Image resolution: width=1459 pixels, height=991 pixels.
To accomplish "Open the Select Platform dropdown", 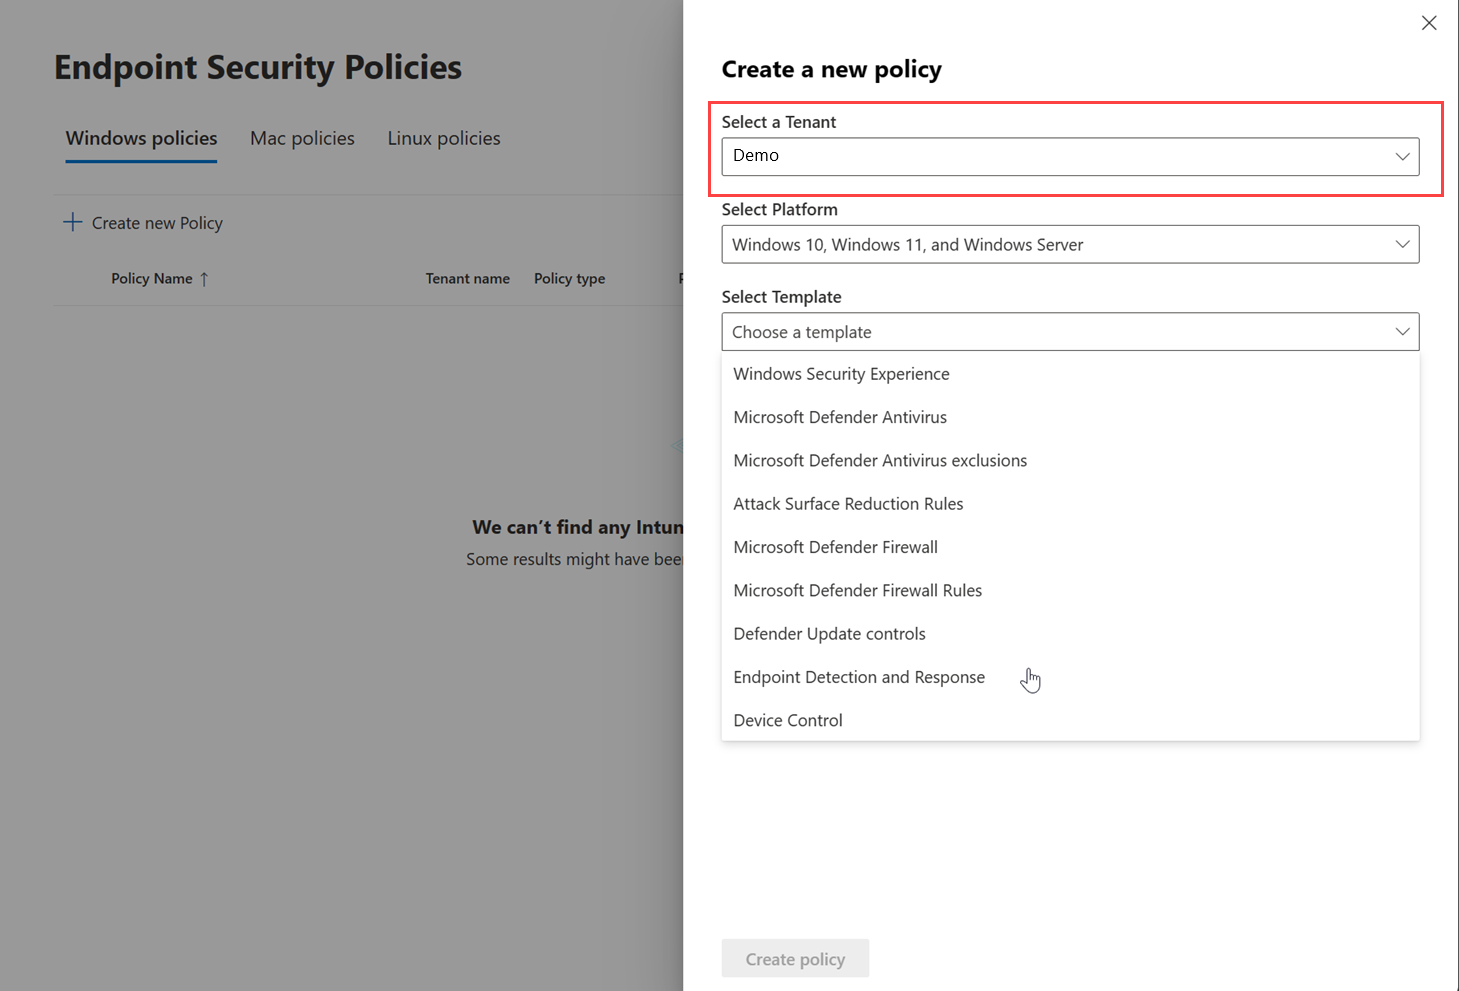I will point(1070,244).
